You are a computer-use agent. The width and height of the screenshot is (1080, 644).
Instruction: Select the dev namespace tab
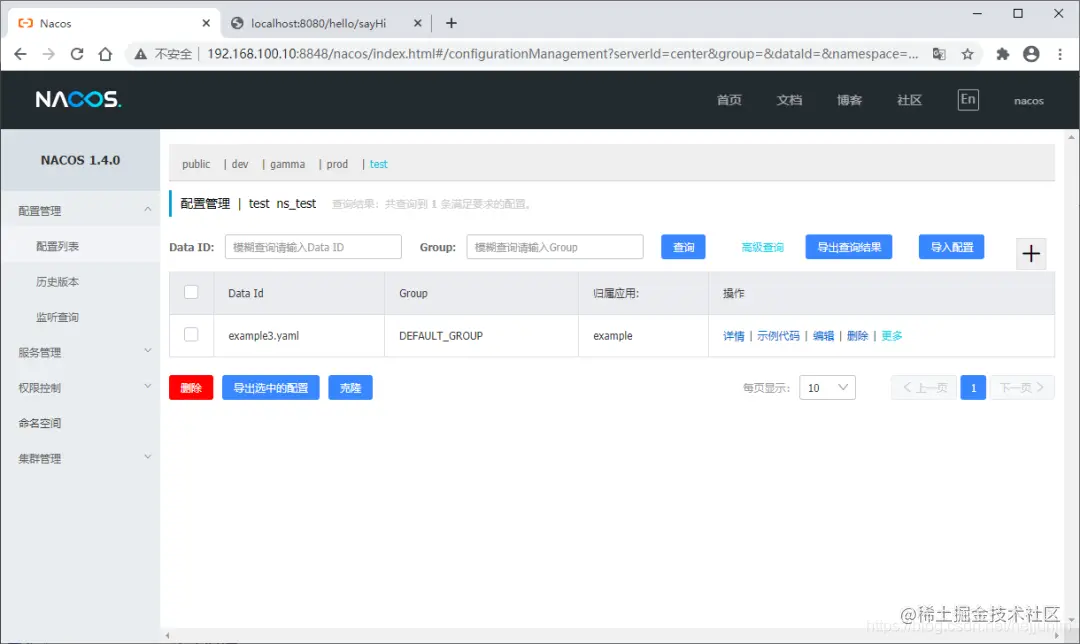tap(240, 164)
